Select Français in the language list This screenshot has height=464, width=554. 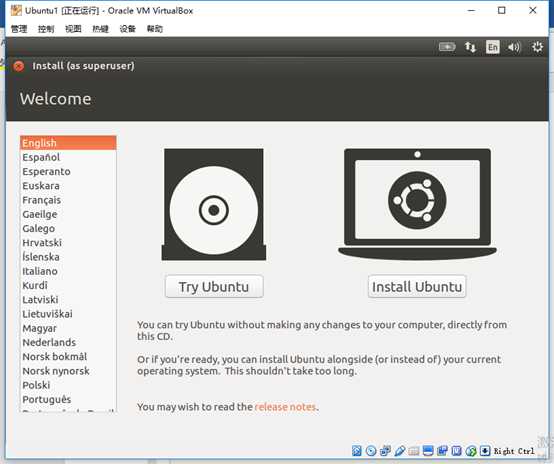coord(68,200)
